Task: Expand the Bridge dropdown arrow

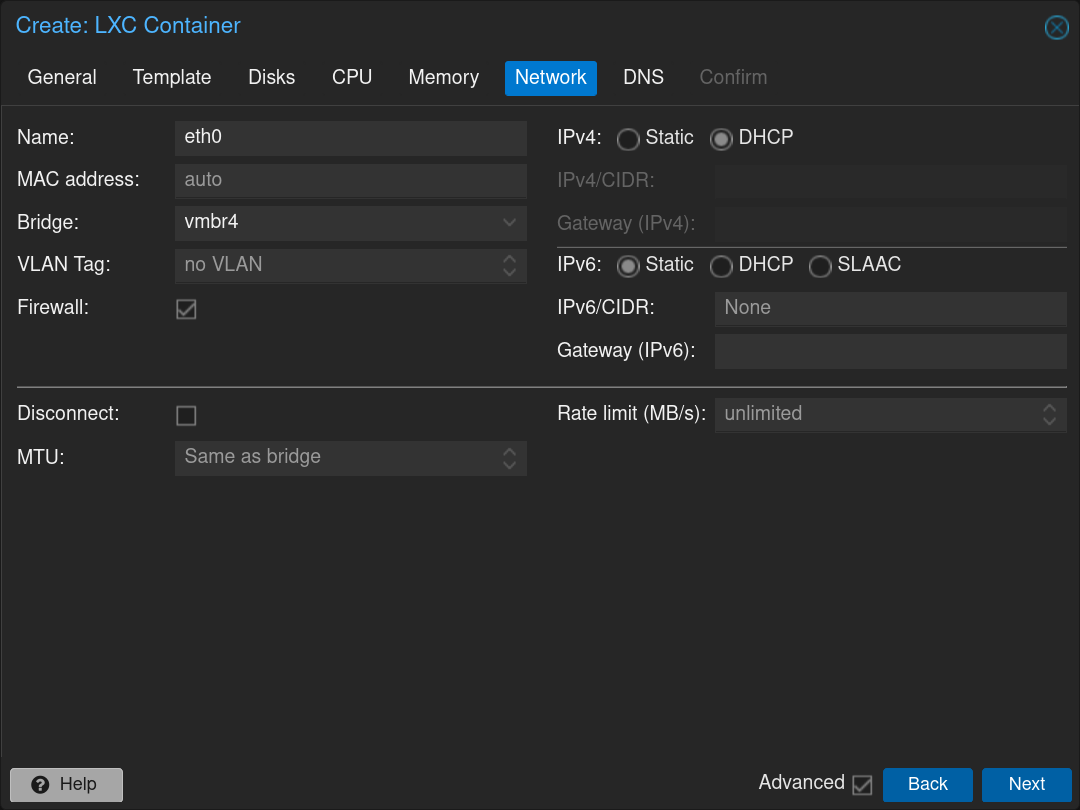Action: 509,222
